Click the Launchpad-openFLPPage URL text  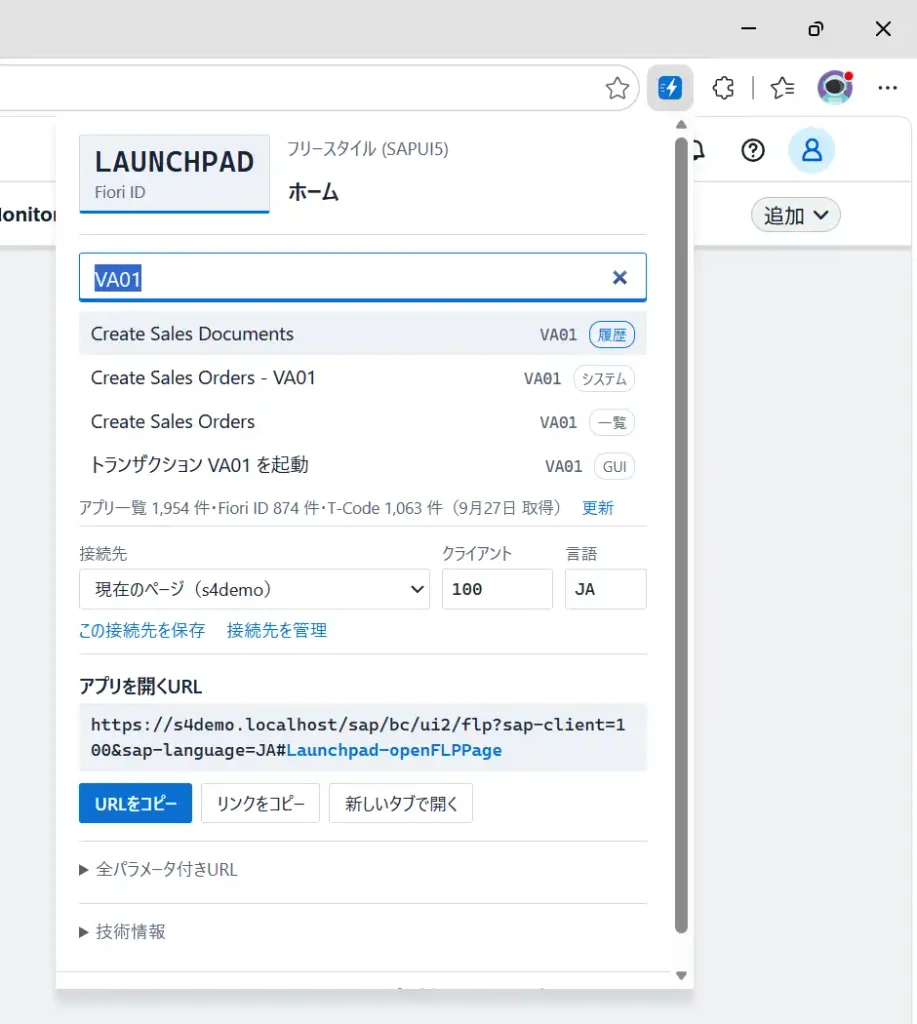tap(394, 750)
